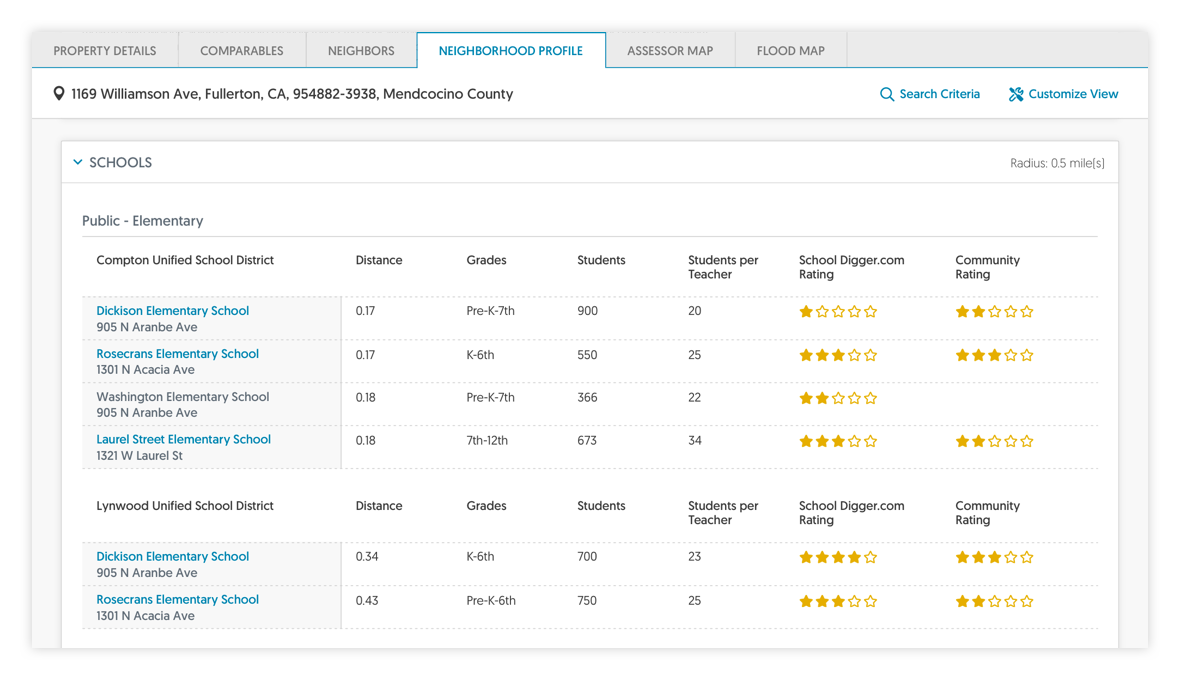Viewport: 1180px width, 680px height.
Task: Open the Comparables tab
Action: (242, 51)
